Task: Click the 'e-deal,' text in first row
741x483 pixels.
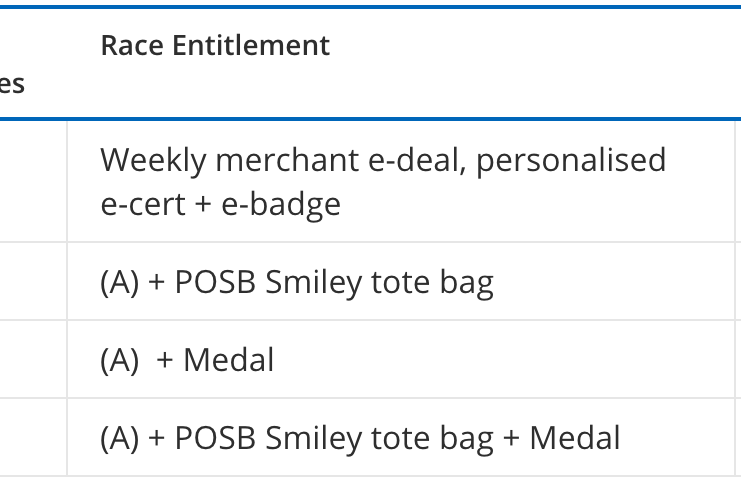Action: click(x=417, y=161)
